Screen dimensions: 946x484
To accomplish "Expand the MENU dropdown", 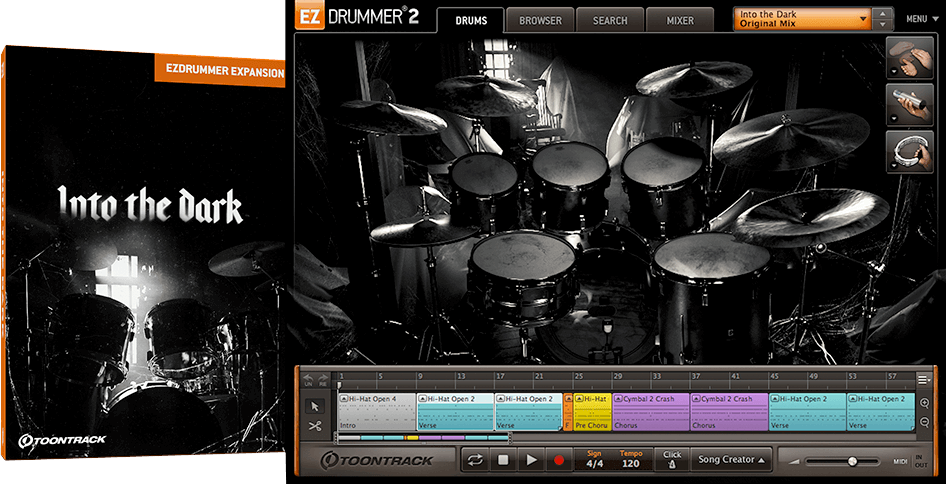I will (919, 19).
